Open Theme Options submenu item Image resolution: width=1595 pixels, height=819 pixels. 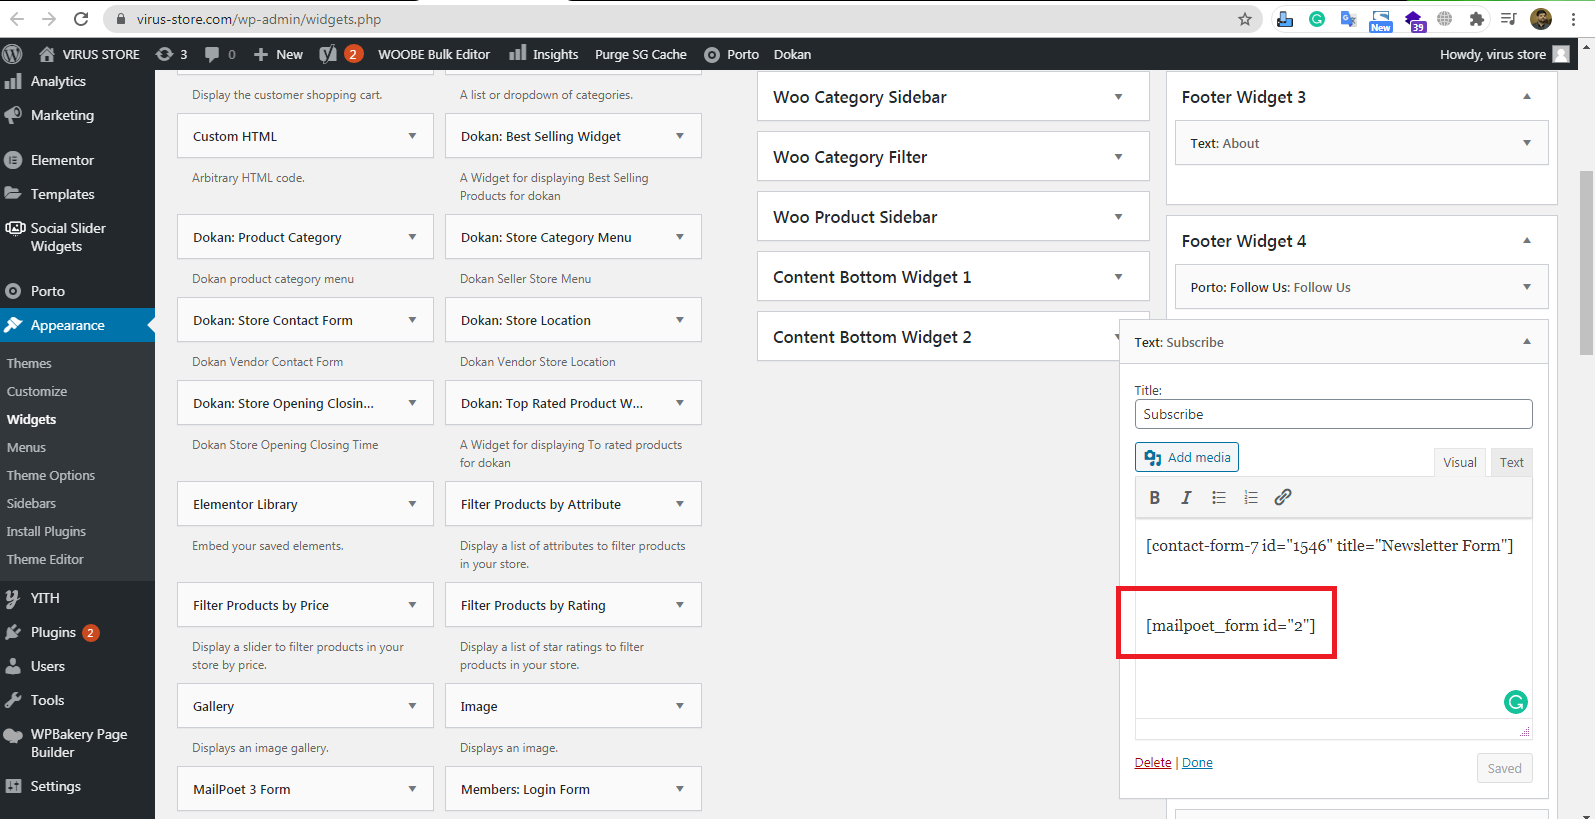(x=51, y=475)
